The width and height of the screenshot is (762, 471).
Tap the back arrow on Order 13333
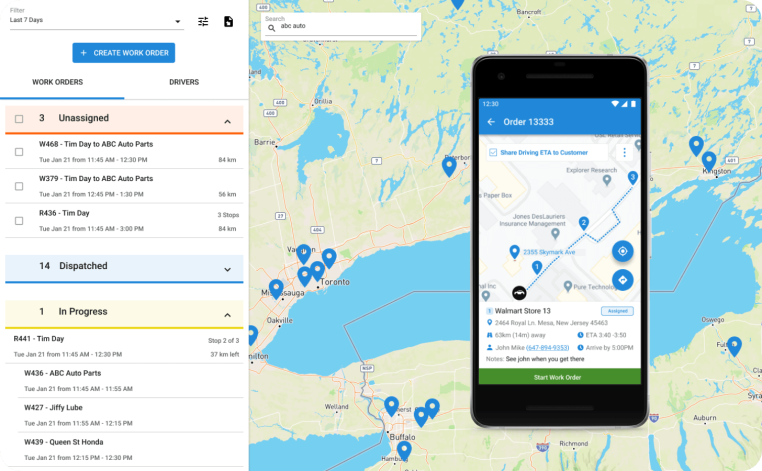tap(491, 122)
